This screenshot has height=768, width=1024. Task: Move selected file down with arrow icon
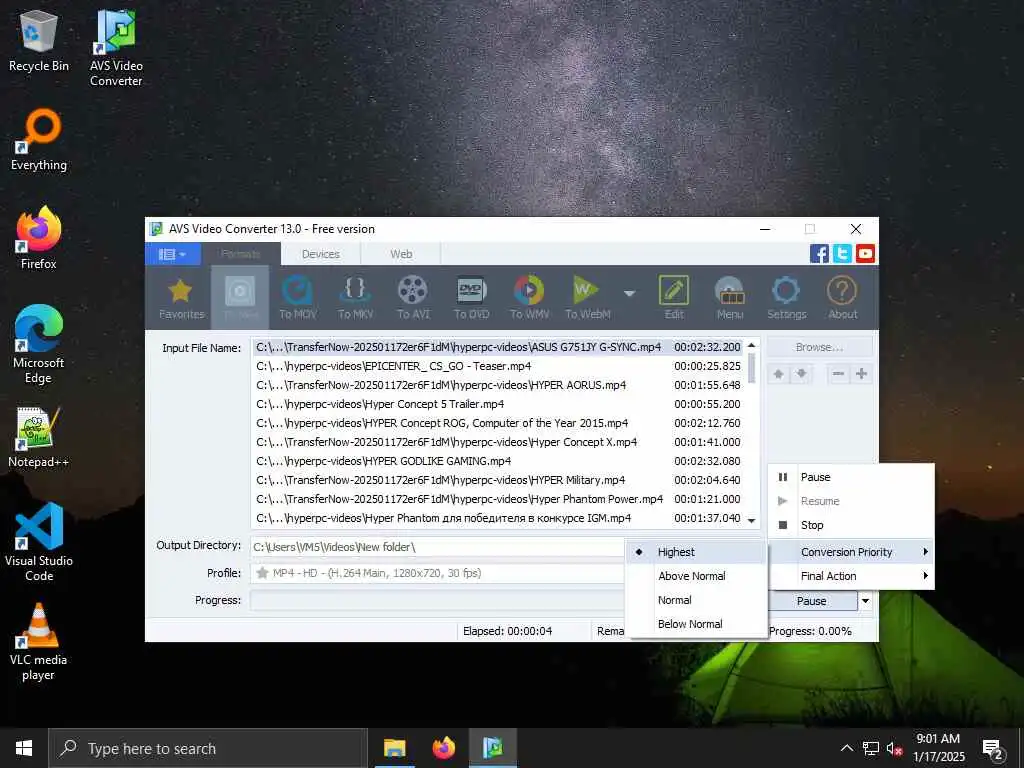[801, 374]
